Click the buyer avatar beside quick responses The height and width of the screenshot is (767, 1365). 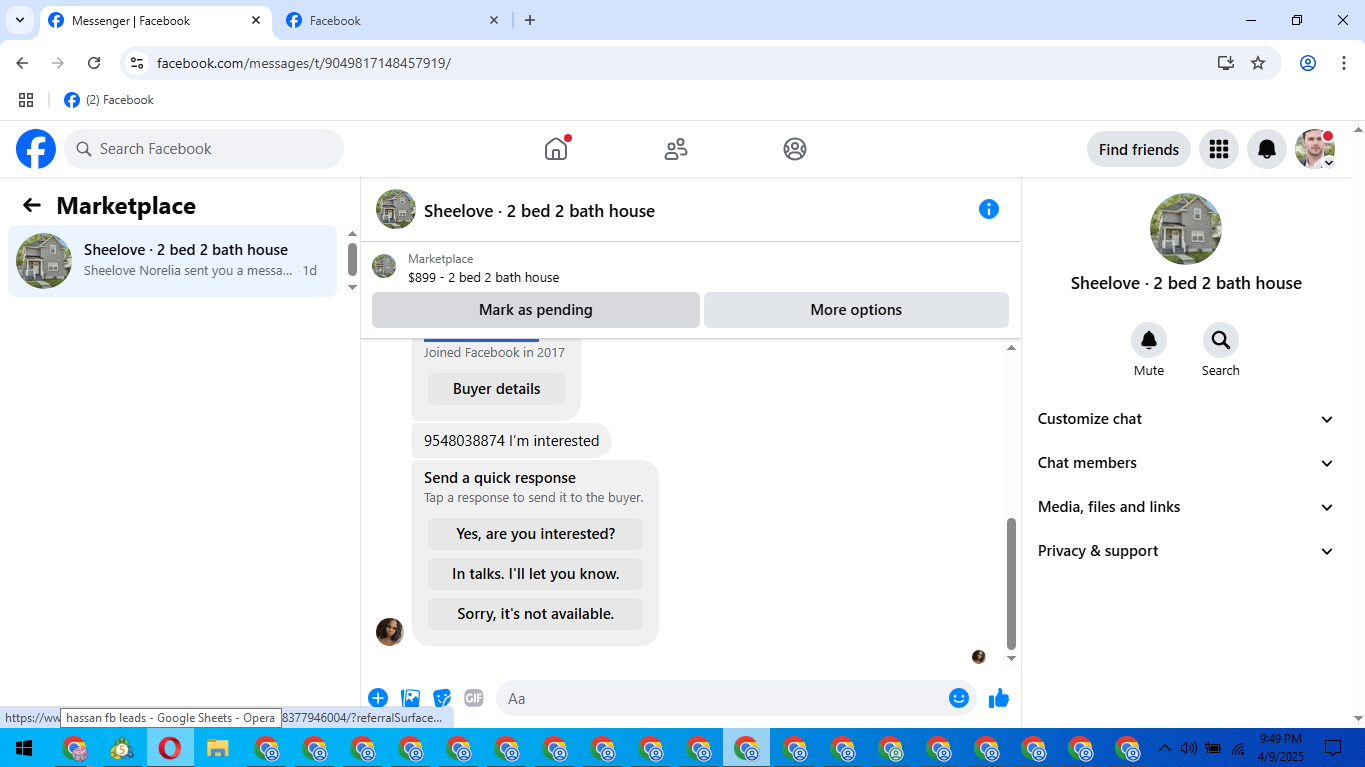point(389,632)
